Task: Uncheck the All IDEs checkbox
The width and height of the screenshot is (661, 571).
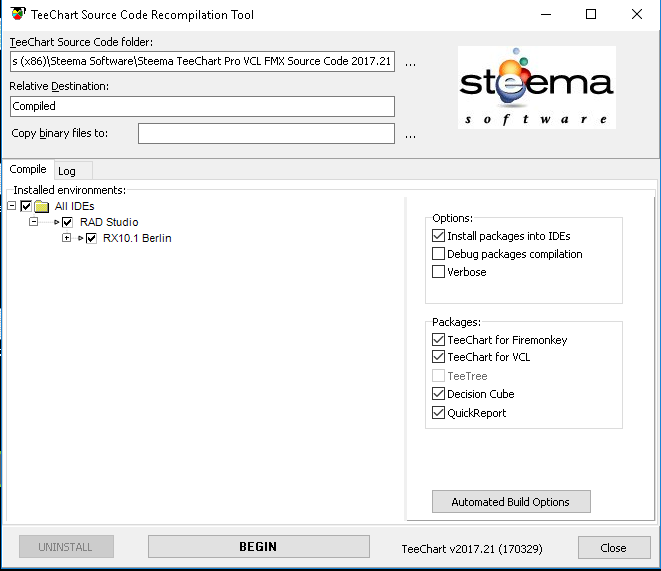Action: coord(26,206)
